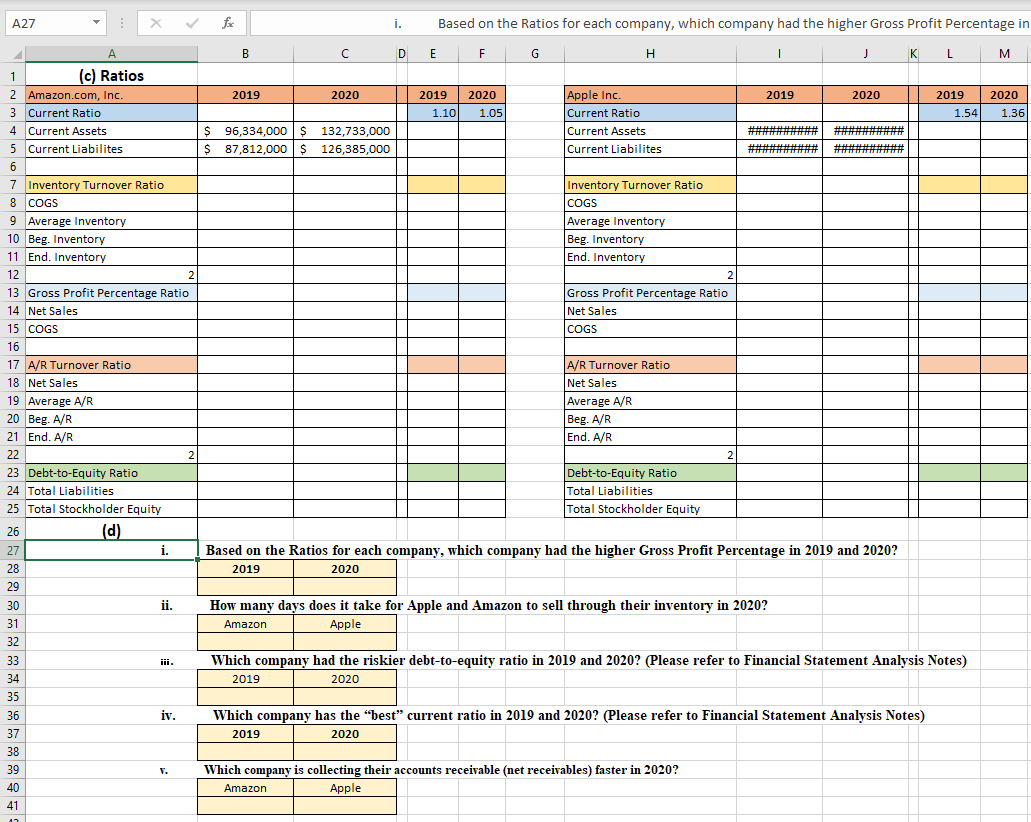1031x822 pixels.
Task: Click the '(d)' section heading cell
Action: 111,531
